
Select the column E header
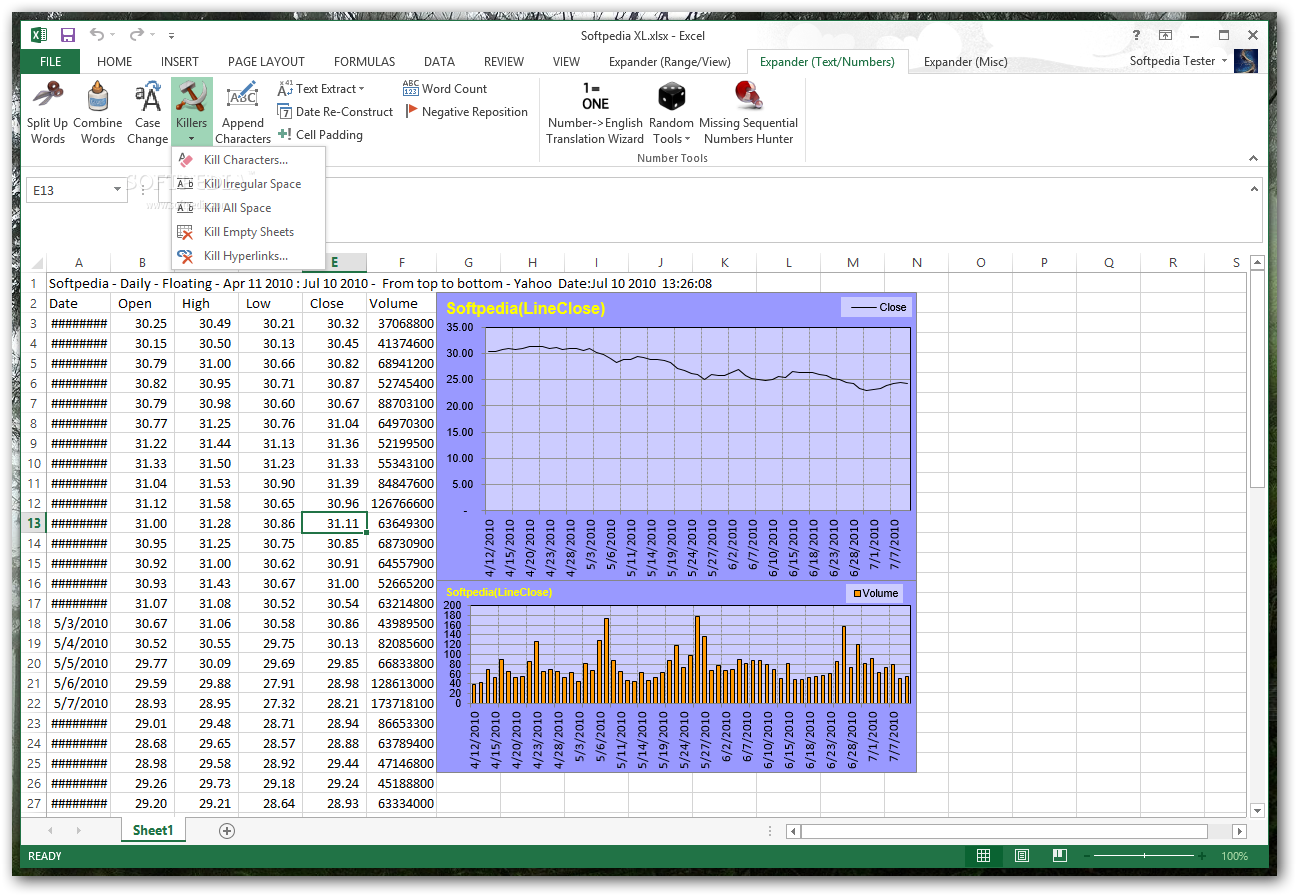click(x=334, y=263)
